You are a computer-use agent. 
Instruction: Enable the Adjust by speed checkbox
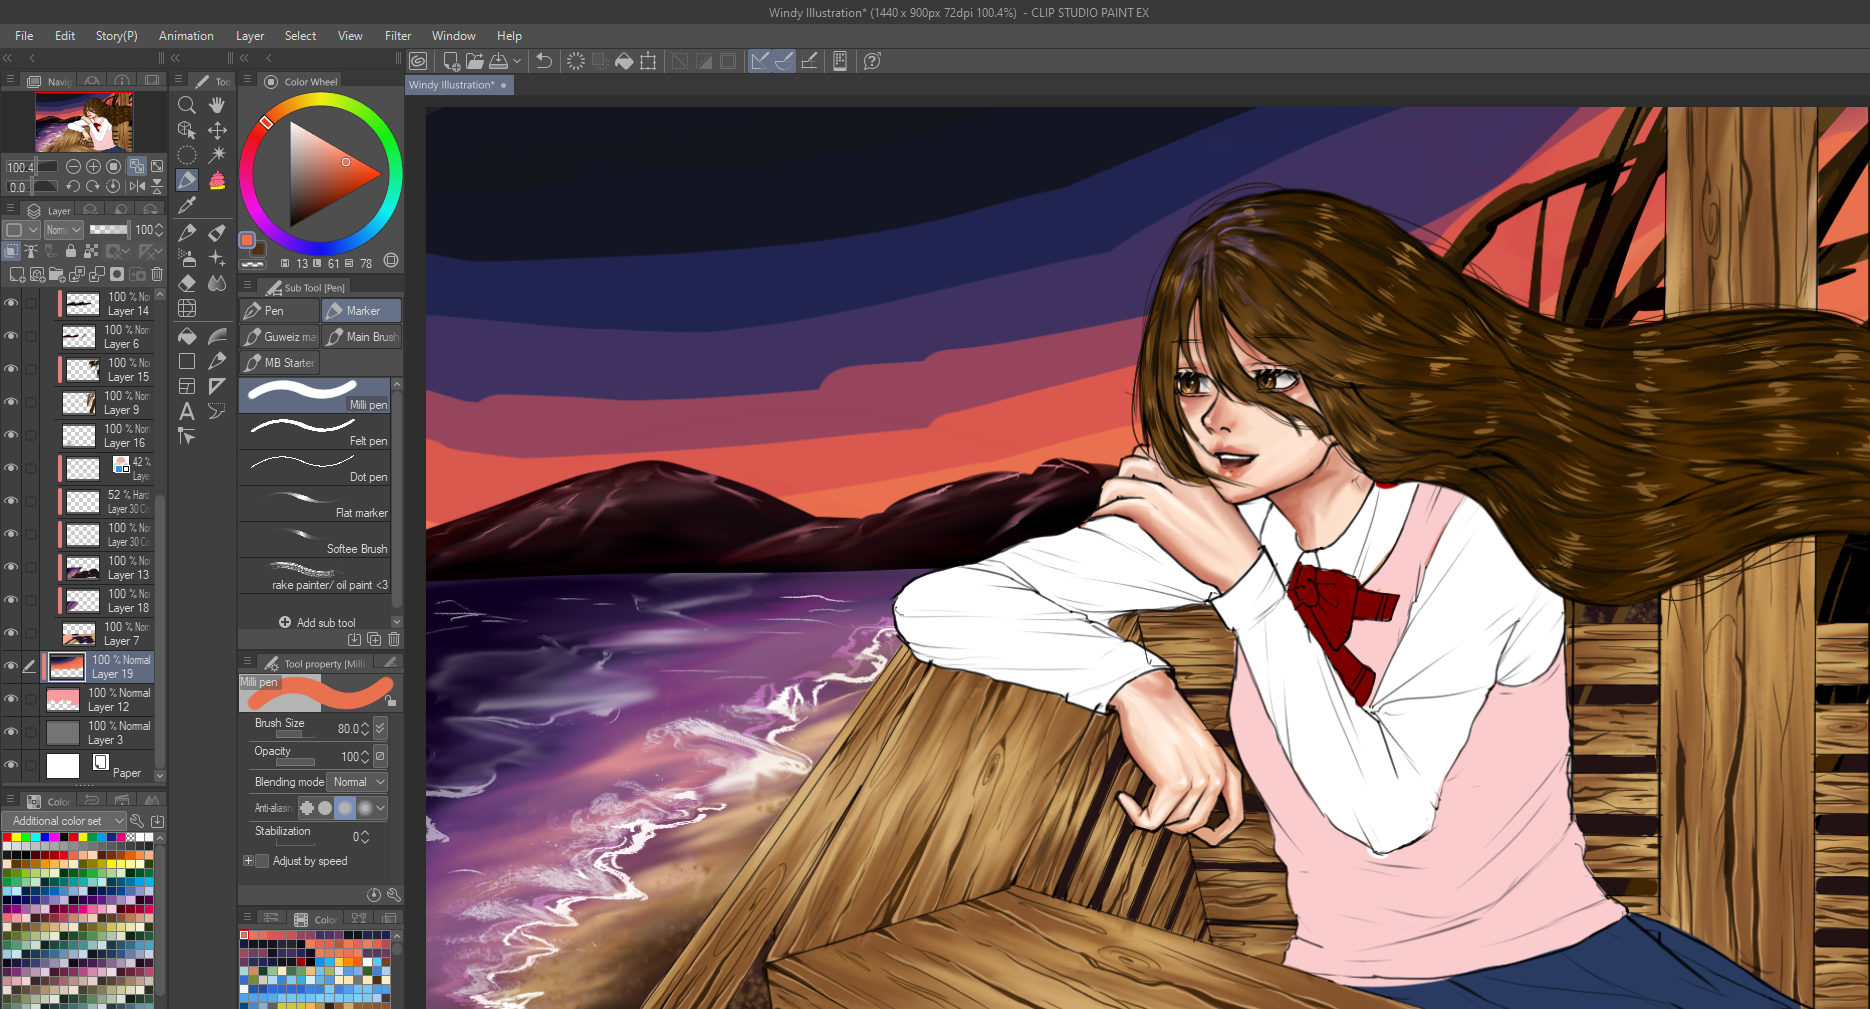coord(262,861)
